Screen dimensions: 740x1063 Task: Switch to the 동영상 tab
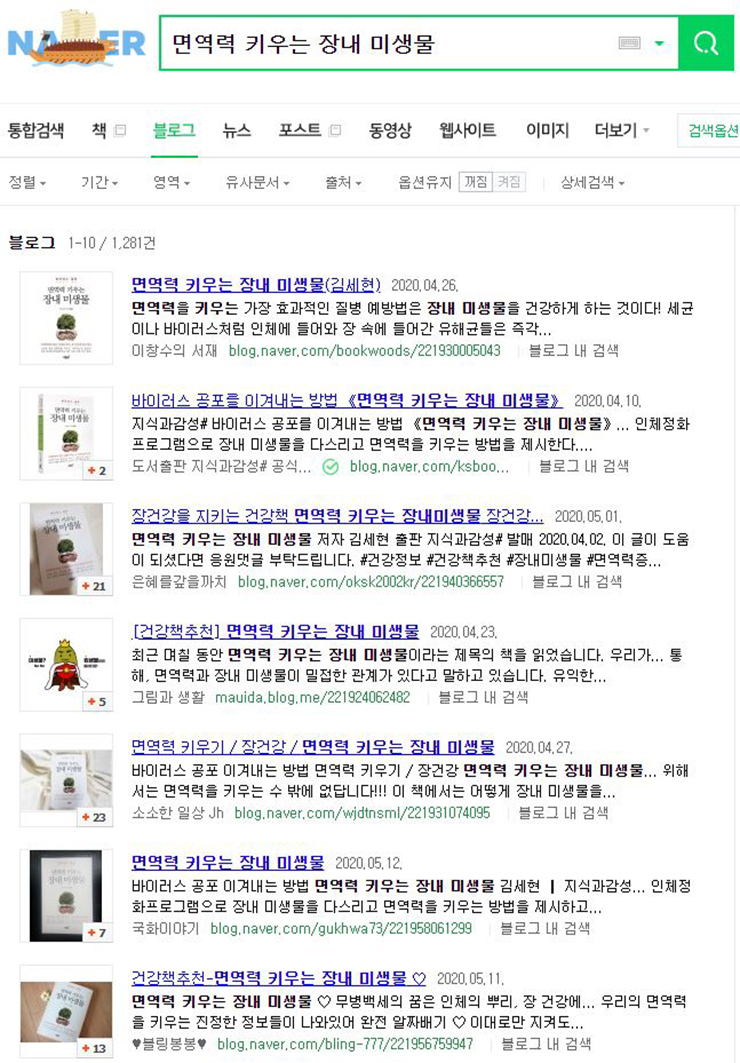pyautogui.click(x=390, y=129)
